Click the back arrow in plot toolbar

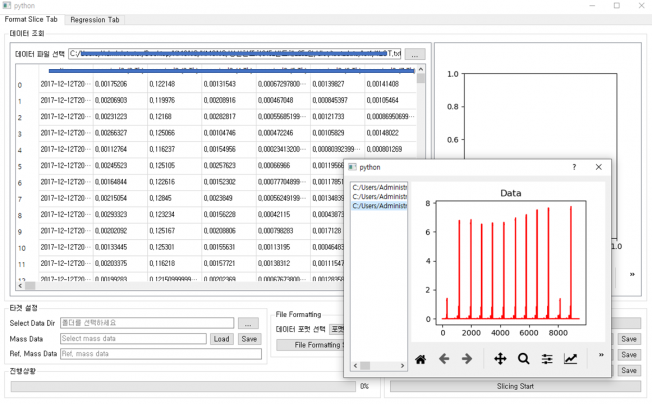click(x=444, y=358)
